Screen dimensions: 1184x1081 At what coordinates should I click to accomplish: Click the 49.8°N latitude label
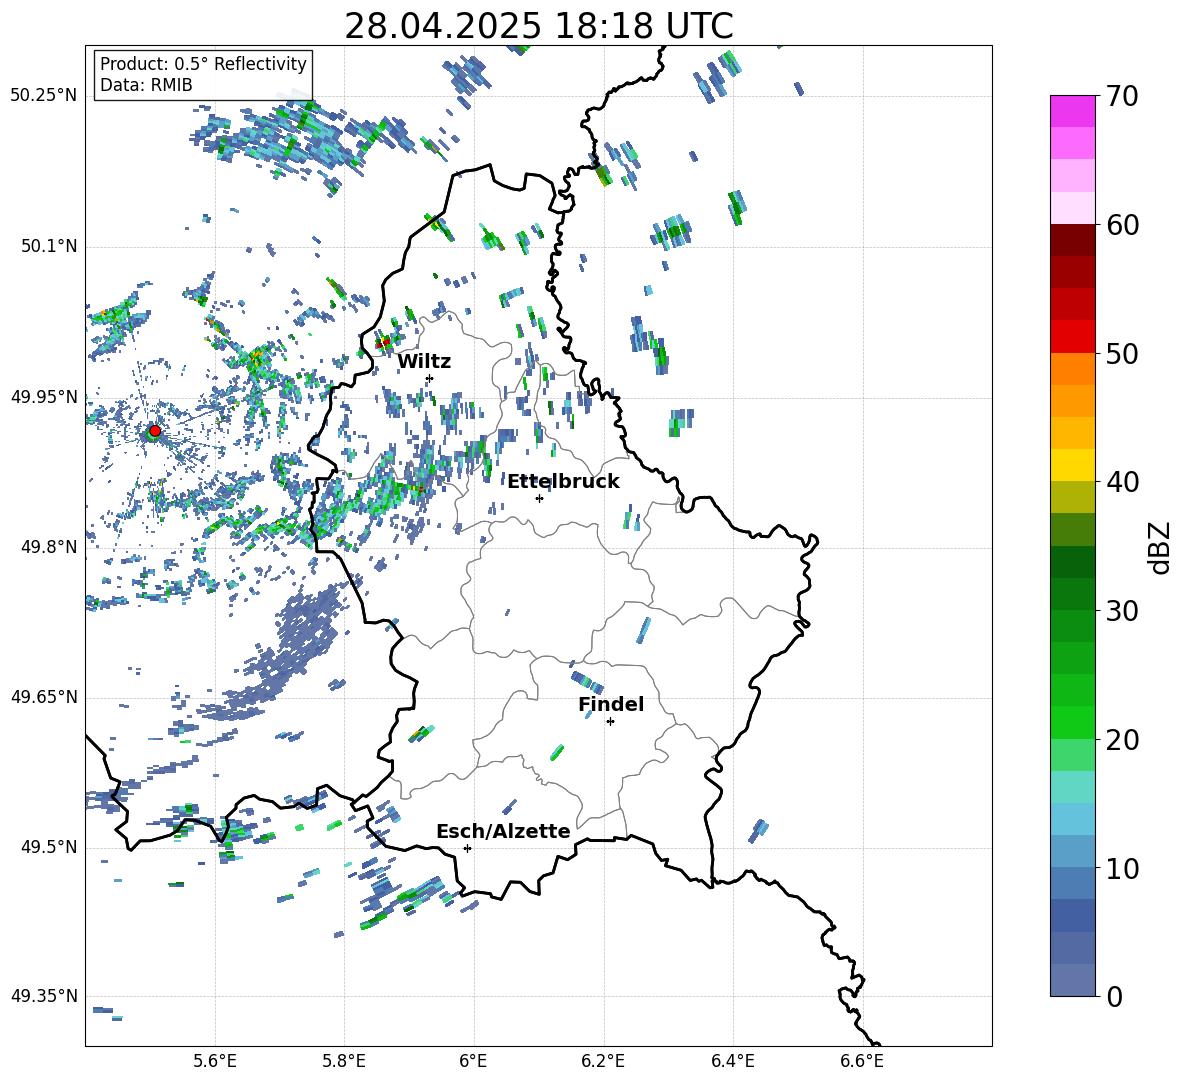(x=48, y=547)
